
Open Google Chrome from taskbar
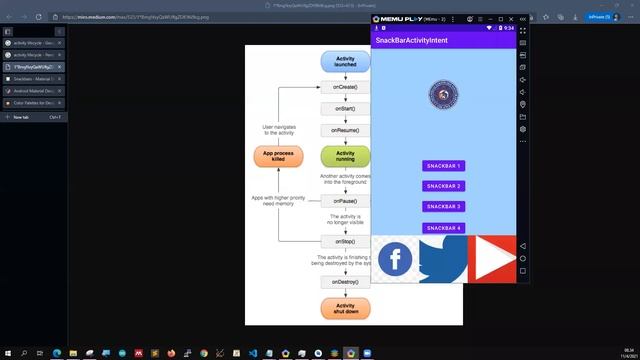coord(204,353)
